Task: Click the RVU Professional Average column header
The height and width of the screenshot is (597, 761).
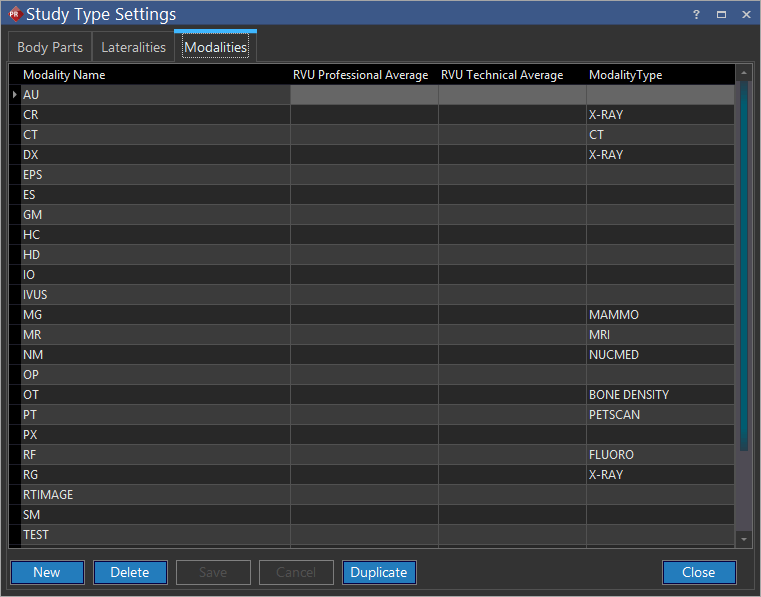Action: click(360, 75)
